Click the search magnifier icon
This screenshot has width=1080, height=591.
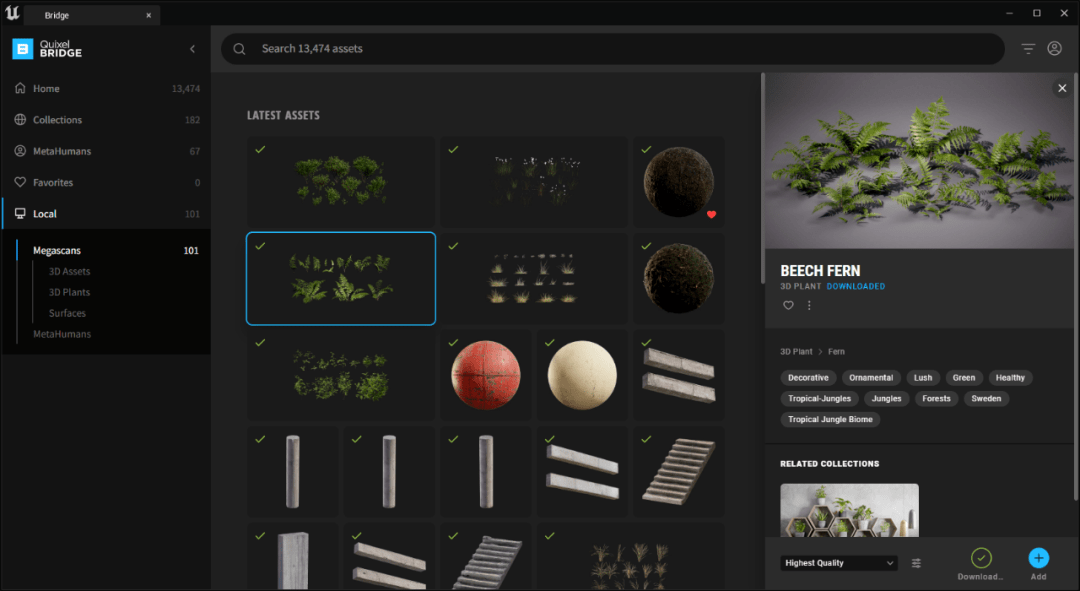point(240,48)
